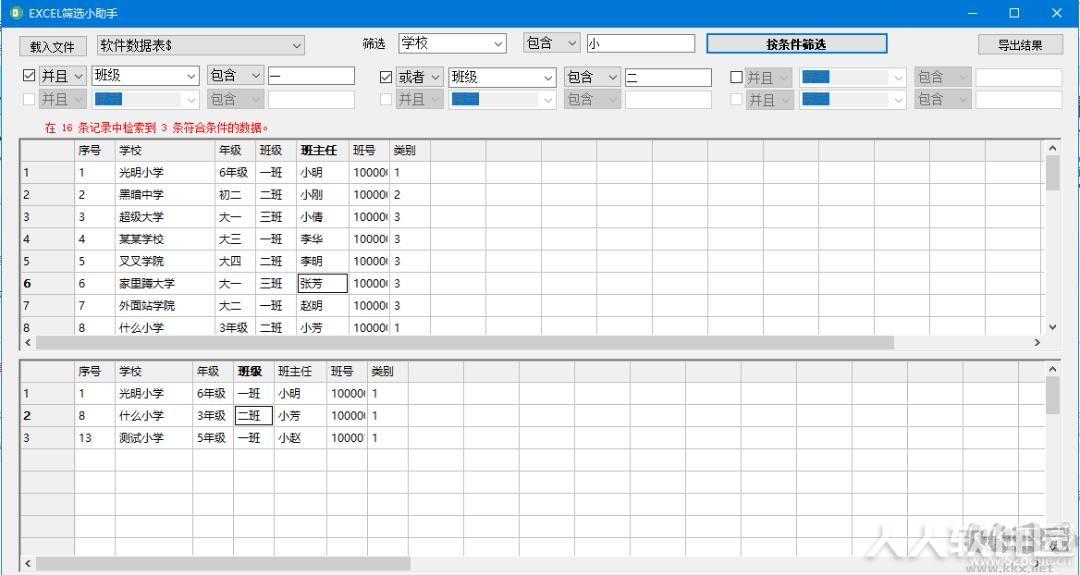Image resolution: width=1080 pixels, height=575 pixels.
Task: Select the 李华 cell
Action: click(323, 239)
